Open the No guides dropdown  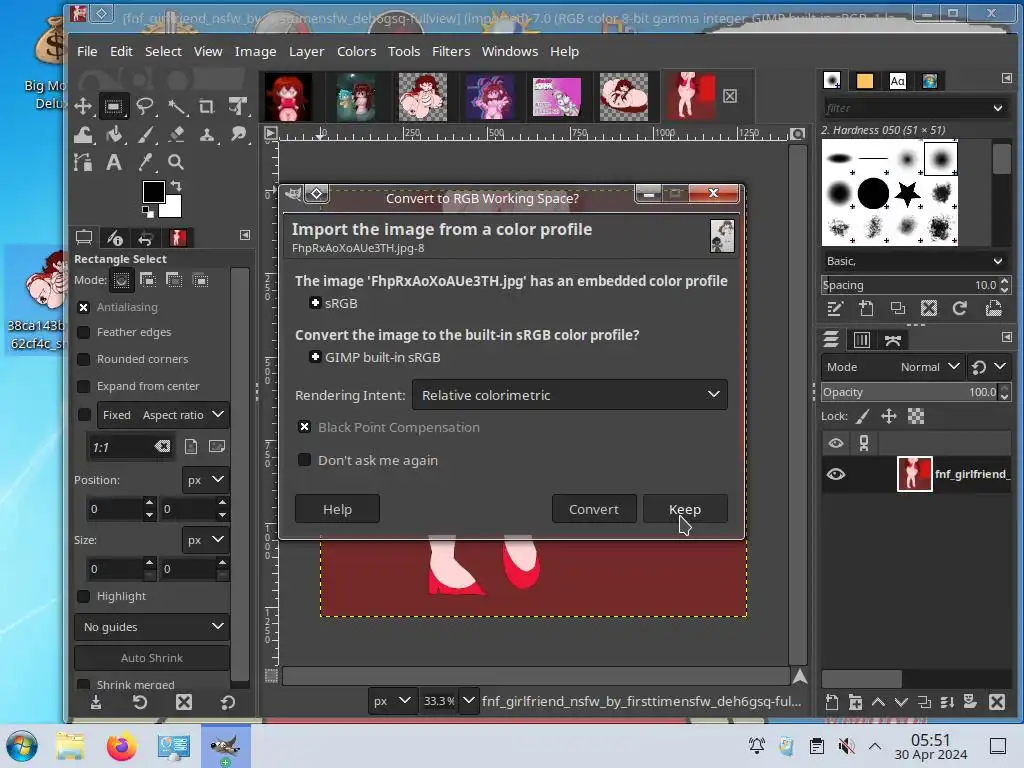point(152,627)
